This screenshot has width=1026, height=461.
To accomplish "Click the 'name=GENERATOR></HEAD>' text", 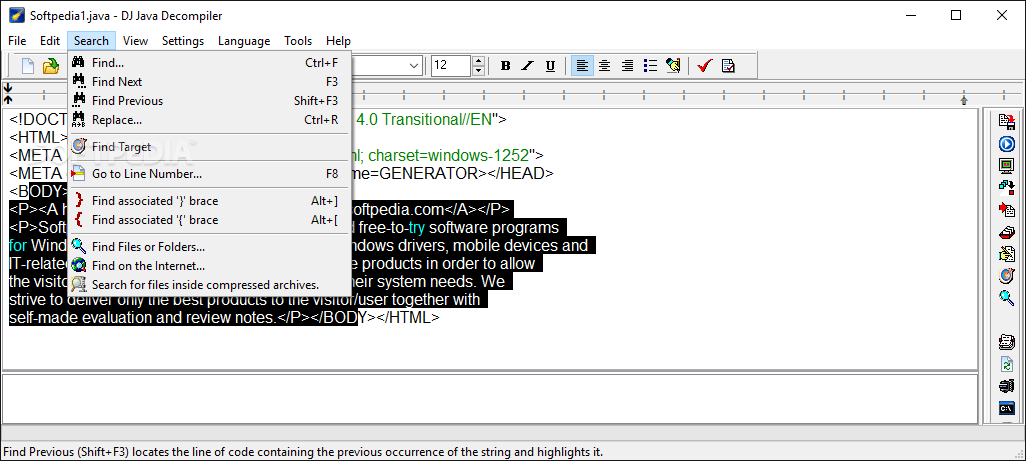I will pos(453,173).
